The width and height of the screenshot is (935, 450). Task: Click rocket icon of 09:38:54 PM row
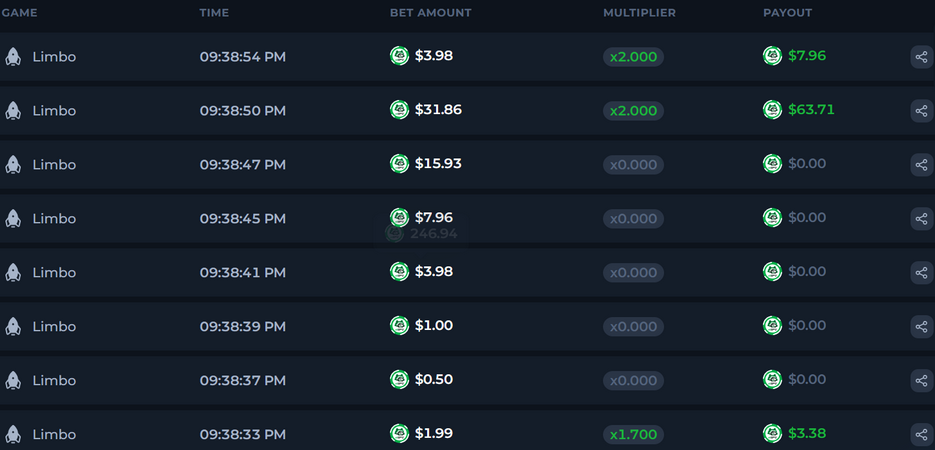(13, 57)
